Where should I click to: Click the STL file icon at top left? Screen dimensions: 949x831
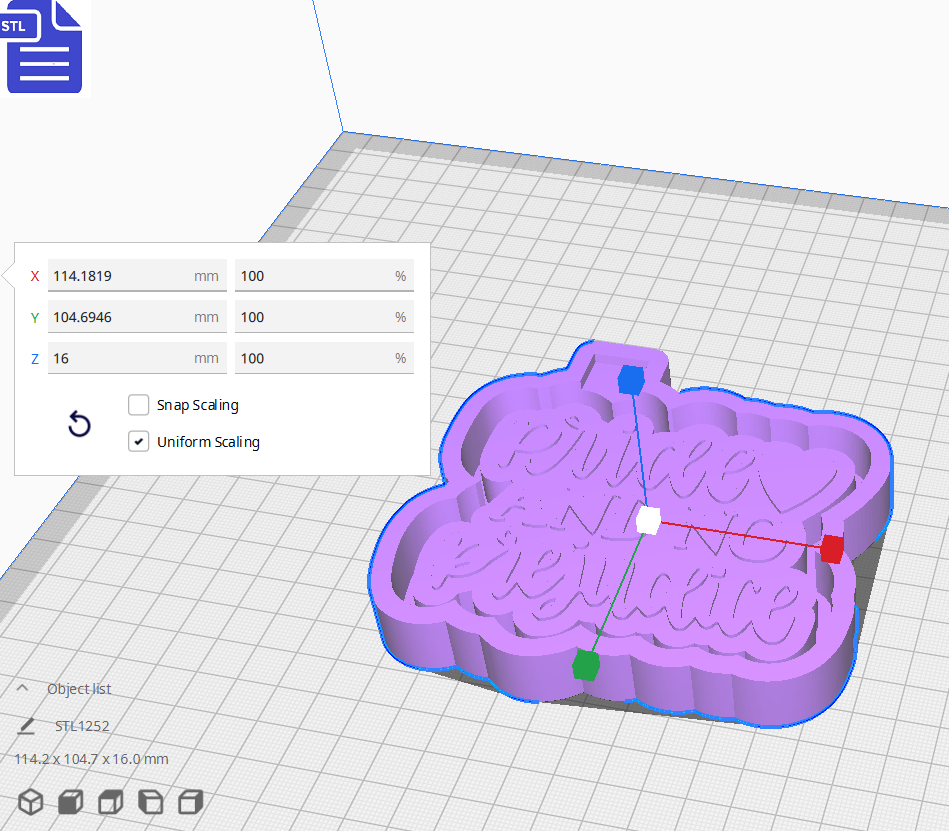click(45, 48)
